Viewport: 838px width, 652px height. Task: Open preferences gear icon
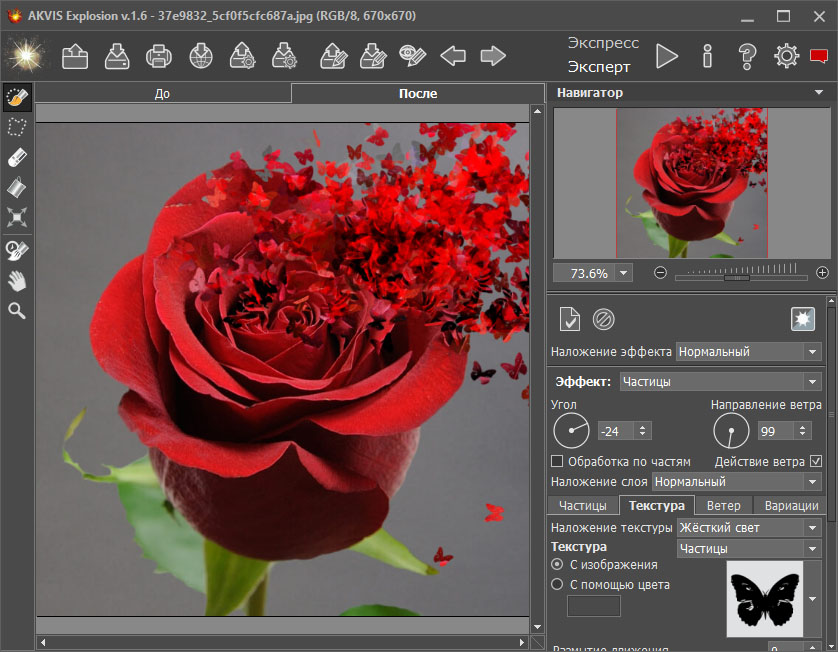pyautogui.click(x=786, y=56)
